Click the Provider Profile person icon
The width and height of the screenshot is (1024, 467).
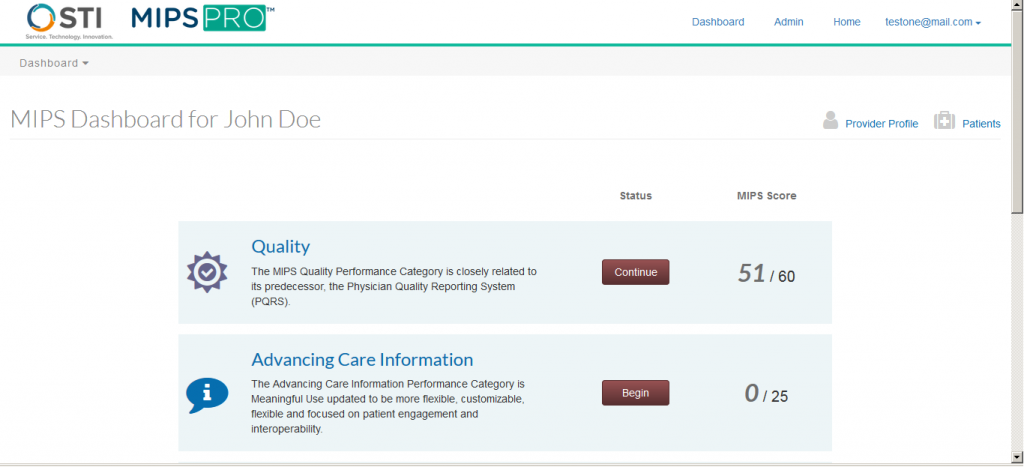coord(830,122)
